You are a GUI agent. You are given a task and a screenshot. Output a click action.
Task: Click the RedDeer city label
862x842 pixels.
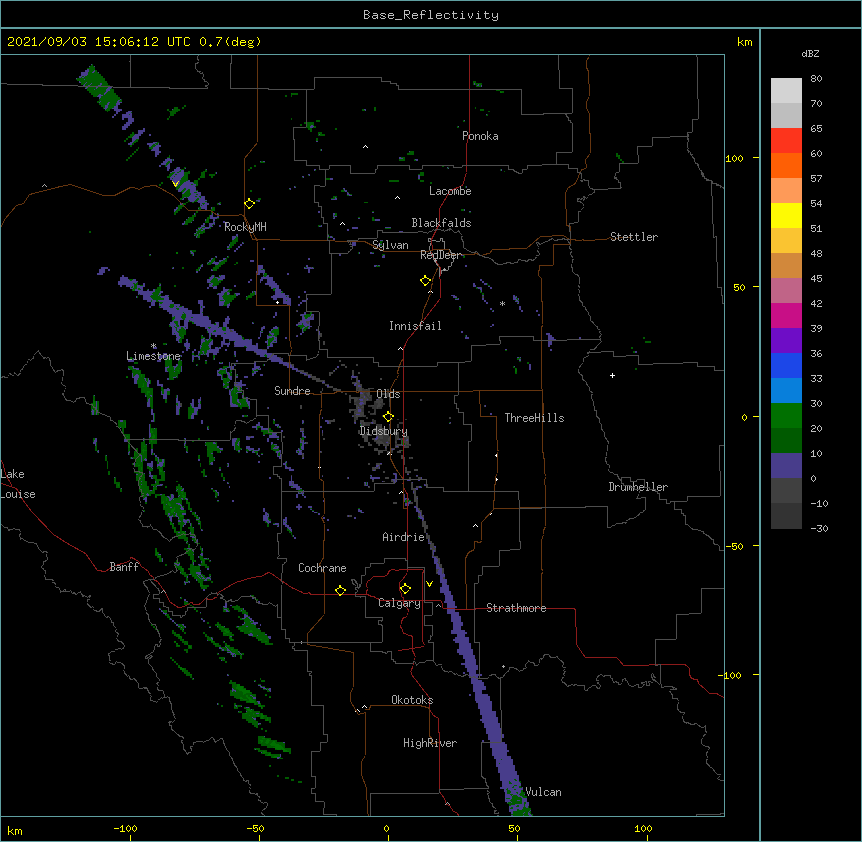click(440, 255)
